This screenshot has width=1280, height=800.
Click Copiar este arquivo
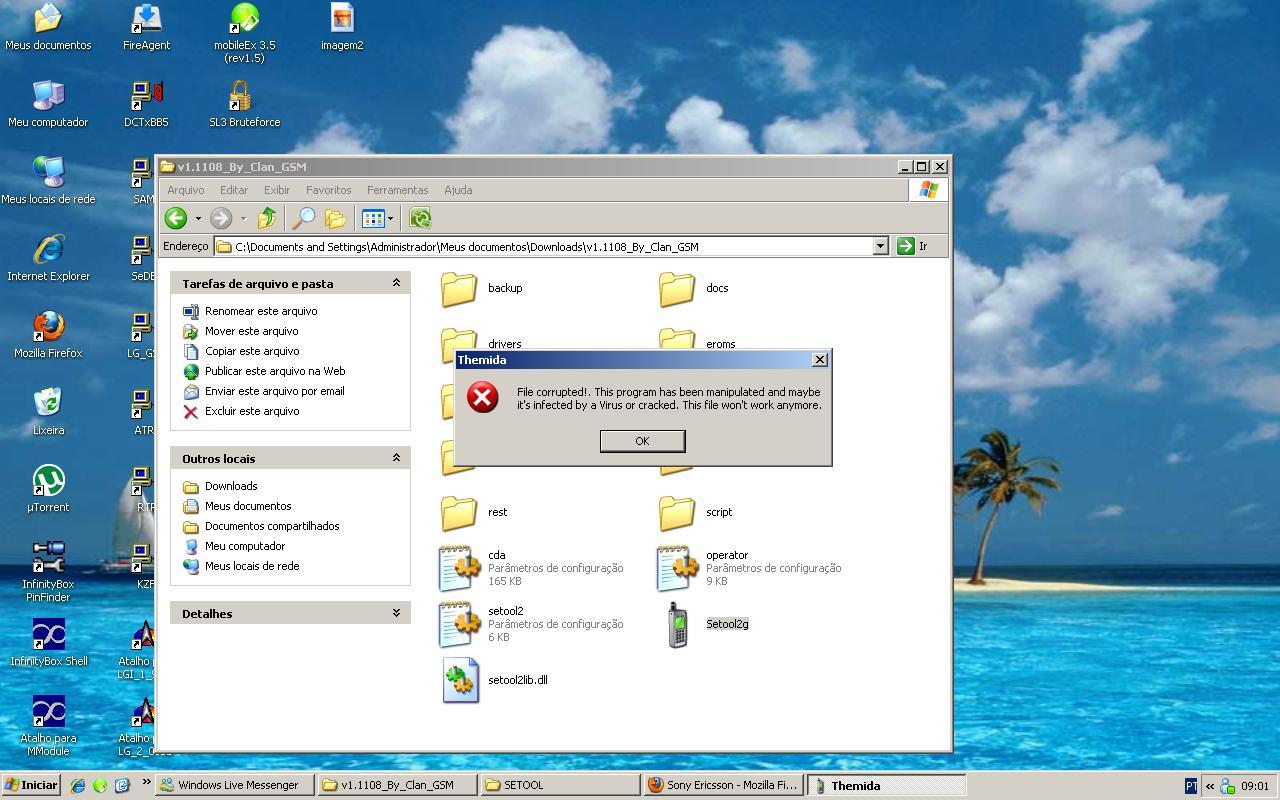(x=252, y=351)
